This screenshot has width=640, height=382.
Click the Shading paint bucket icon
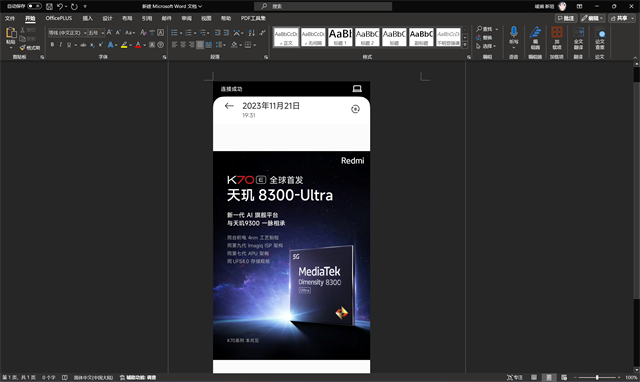(x=234, y=45)
